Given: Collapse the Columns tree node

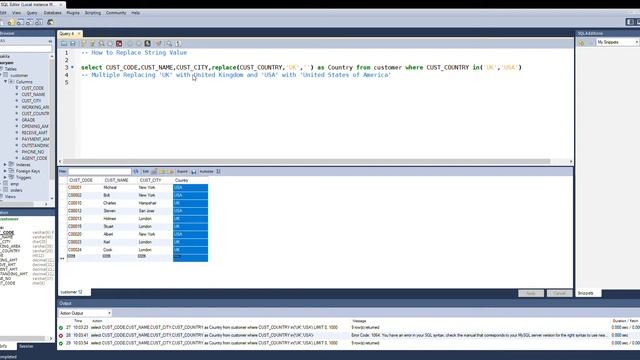Looking at the screenshot, I should click(6, 82).
